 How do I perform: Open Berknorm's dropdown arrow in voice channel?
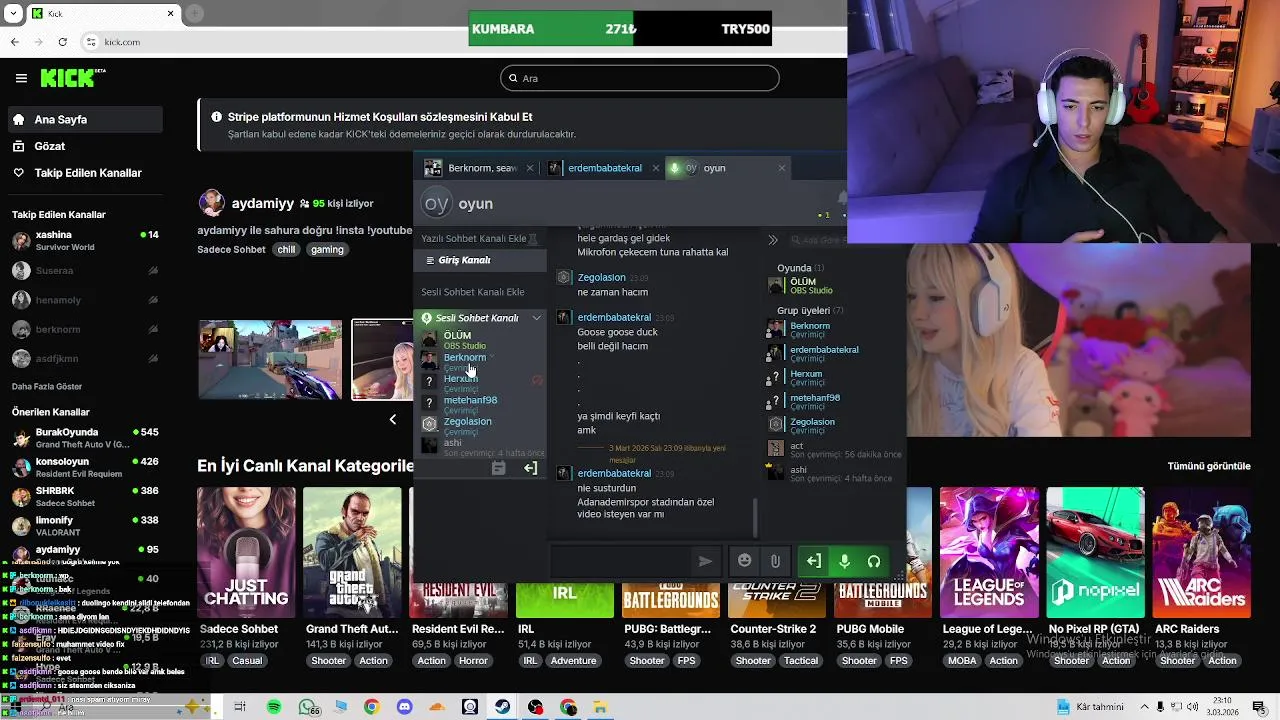click(492, 357)
